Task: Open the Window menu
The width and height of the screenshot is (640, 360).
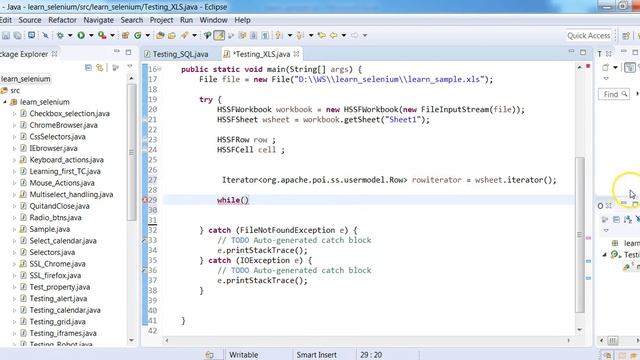Action: [x=213, y=20]
